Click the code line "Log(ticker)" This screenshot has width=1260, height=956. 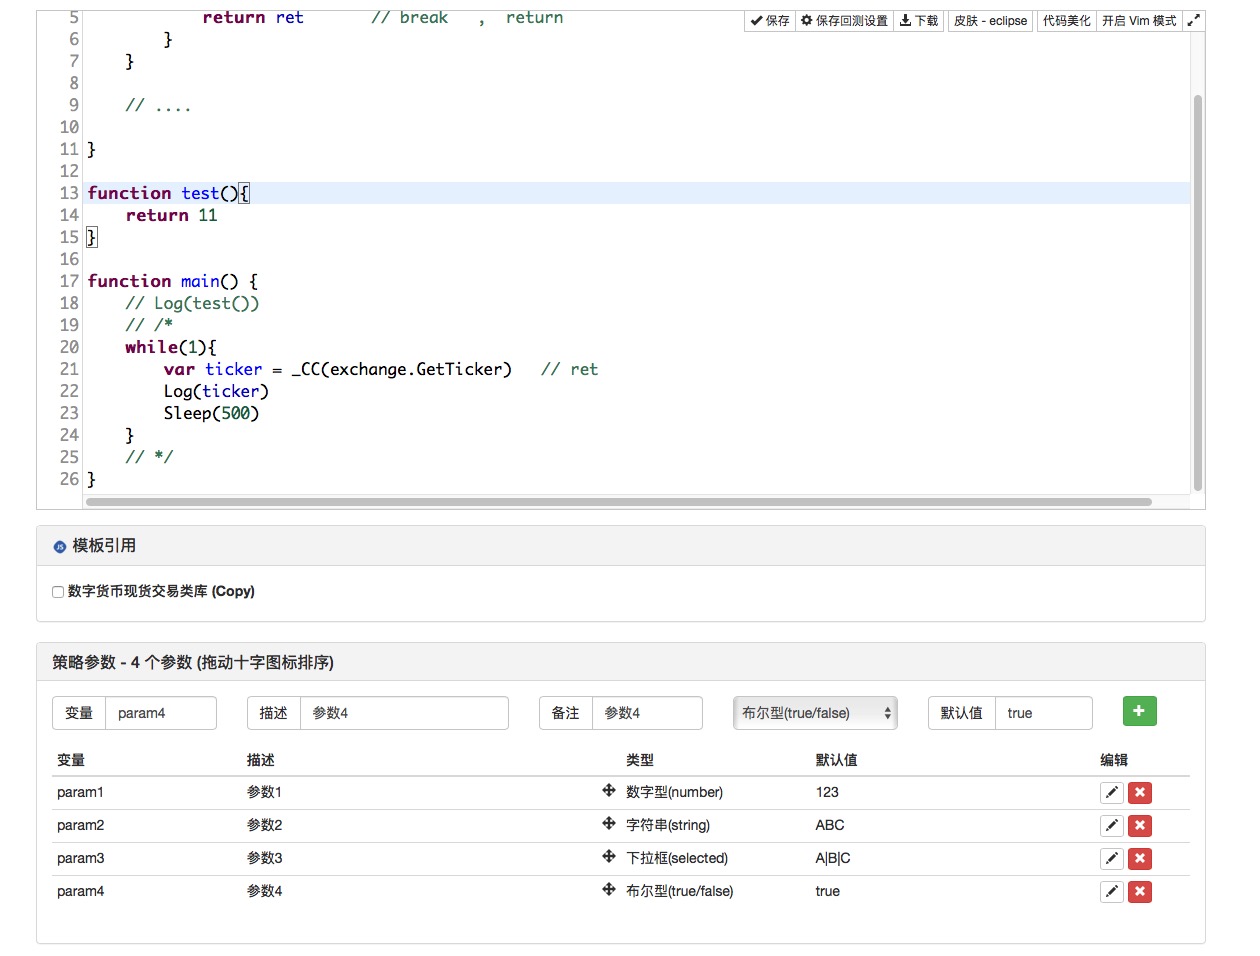pos(216,391)
